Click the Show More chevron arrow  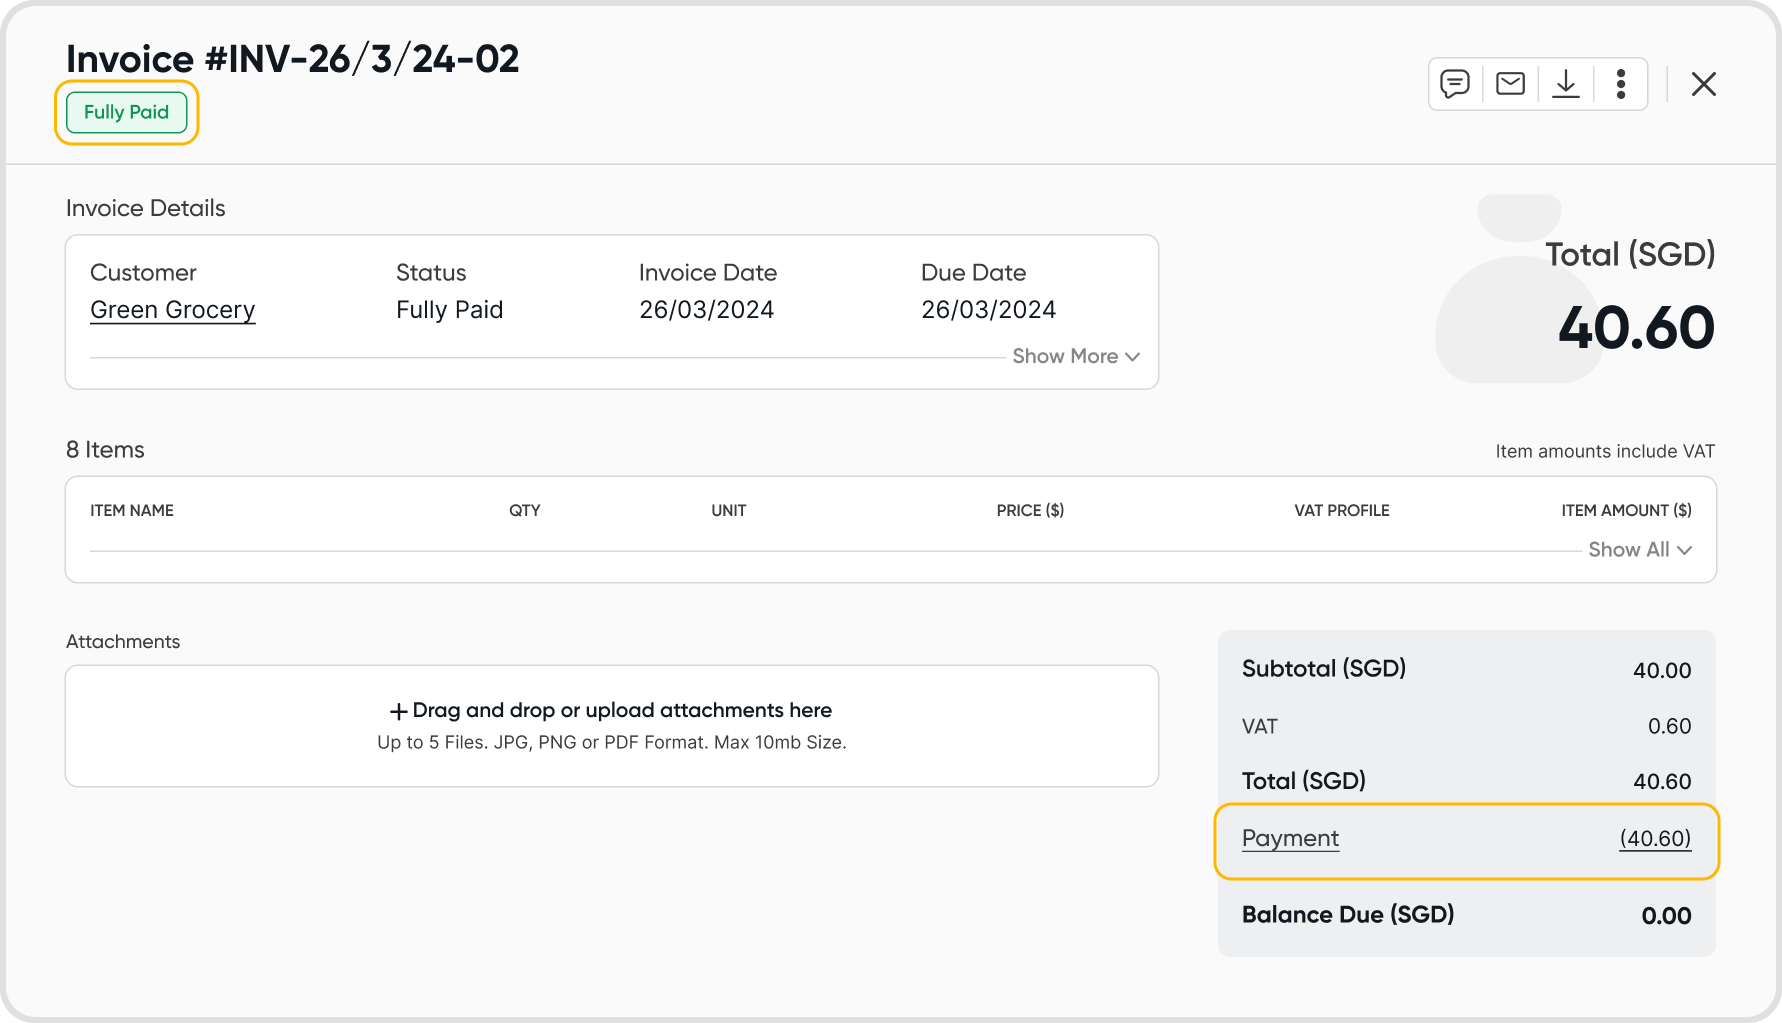(1132, 357)
